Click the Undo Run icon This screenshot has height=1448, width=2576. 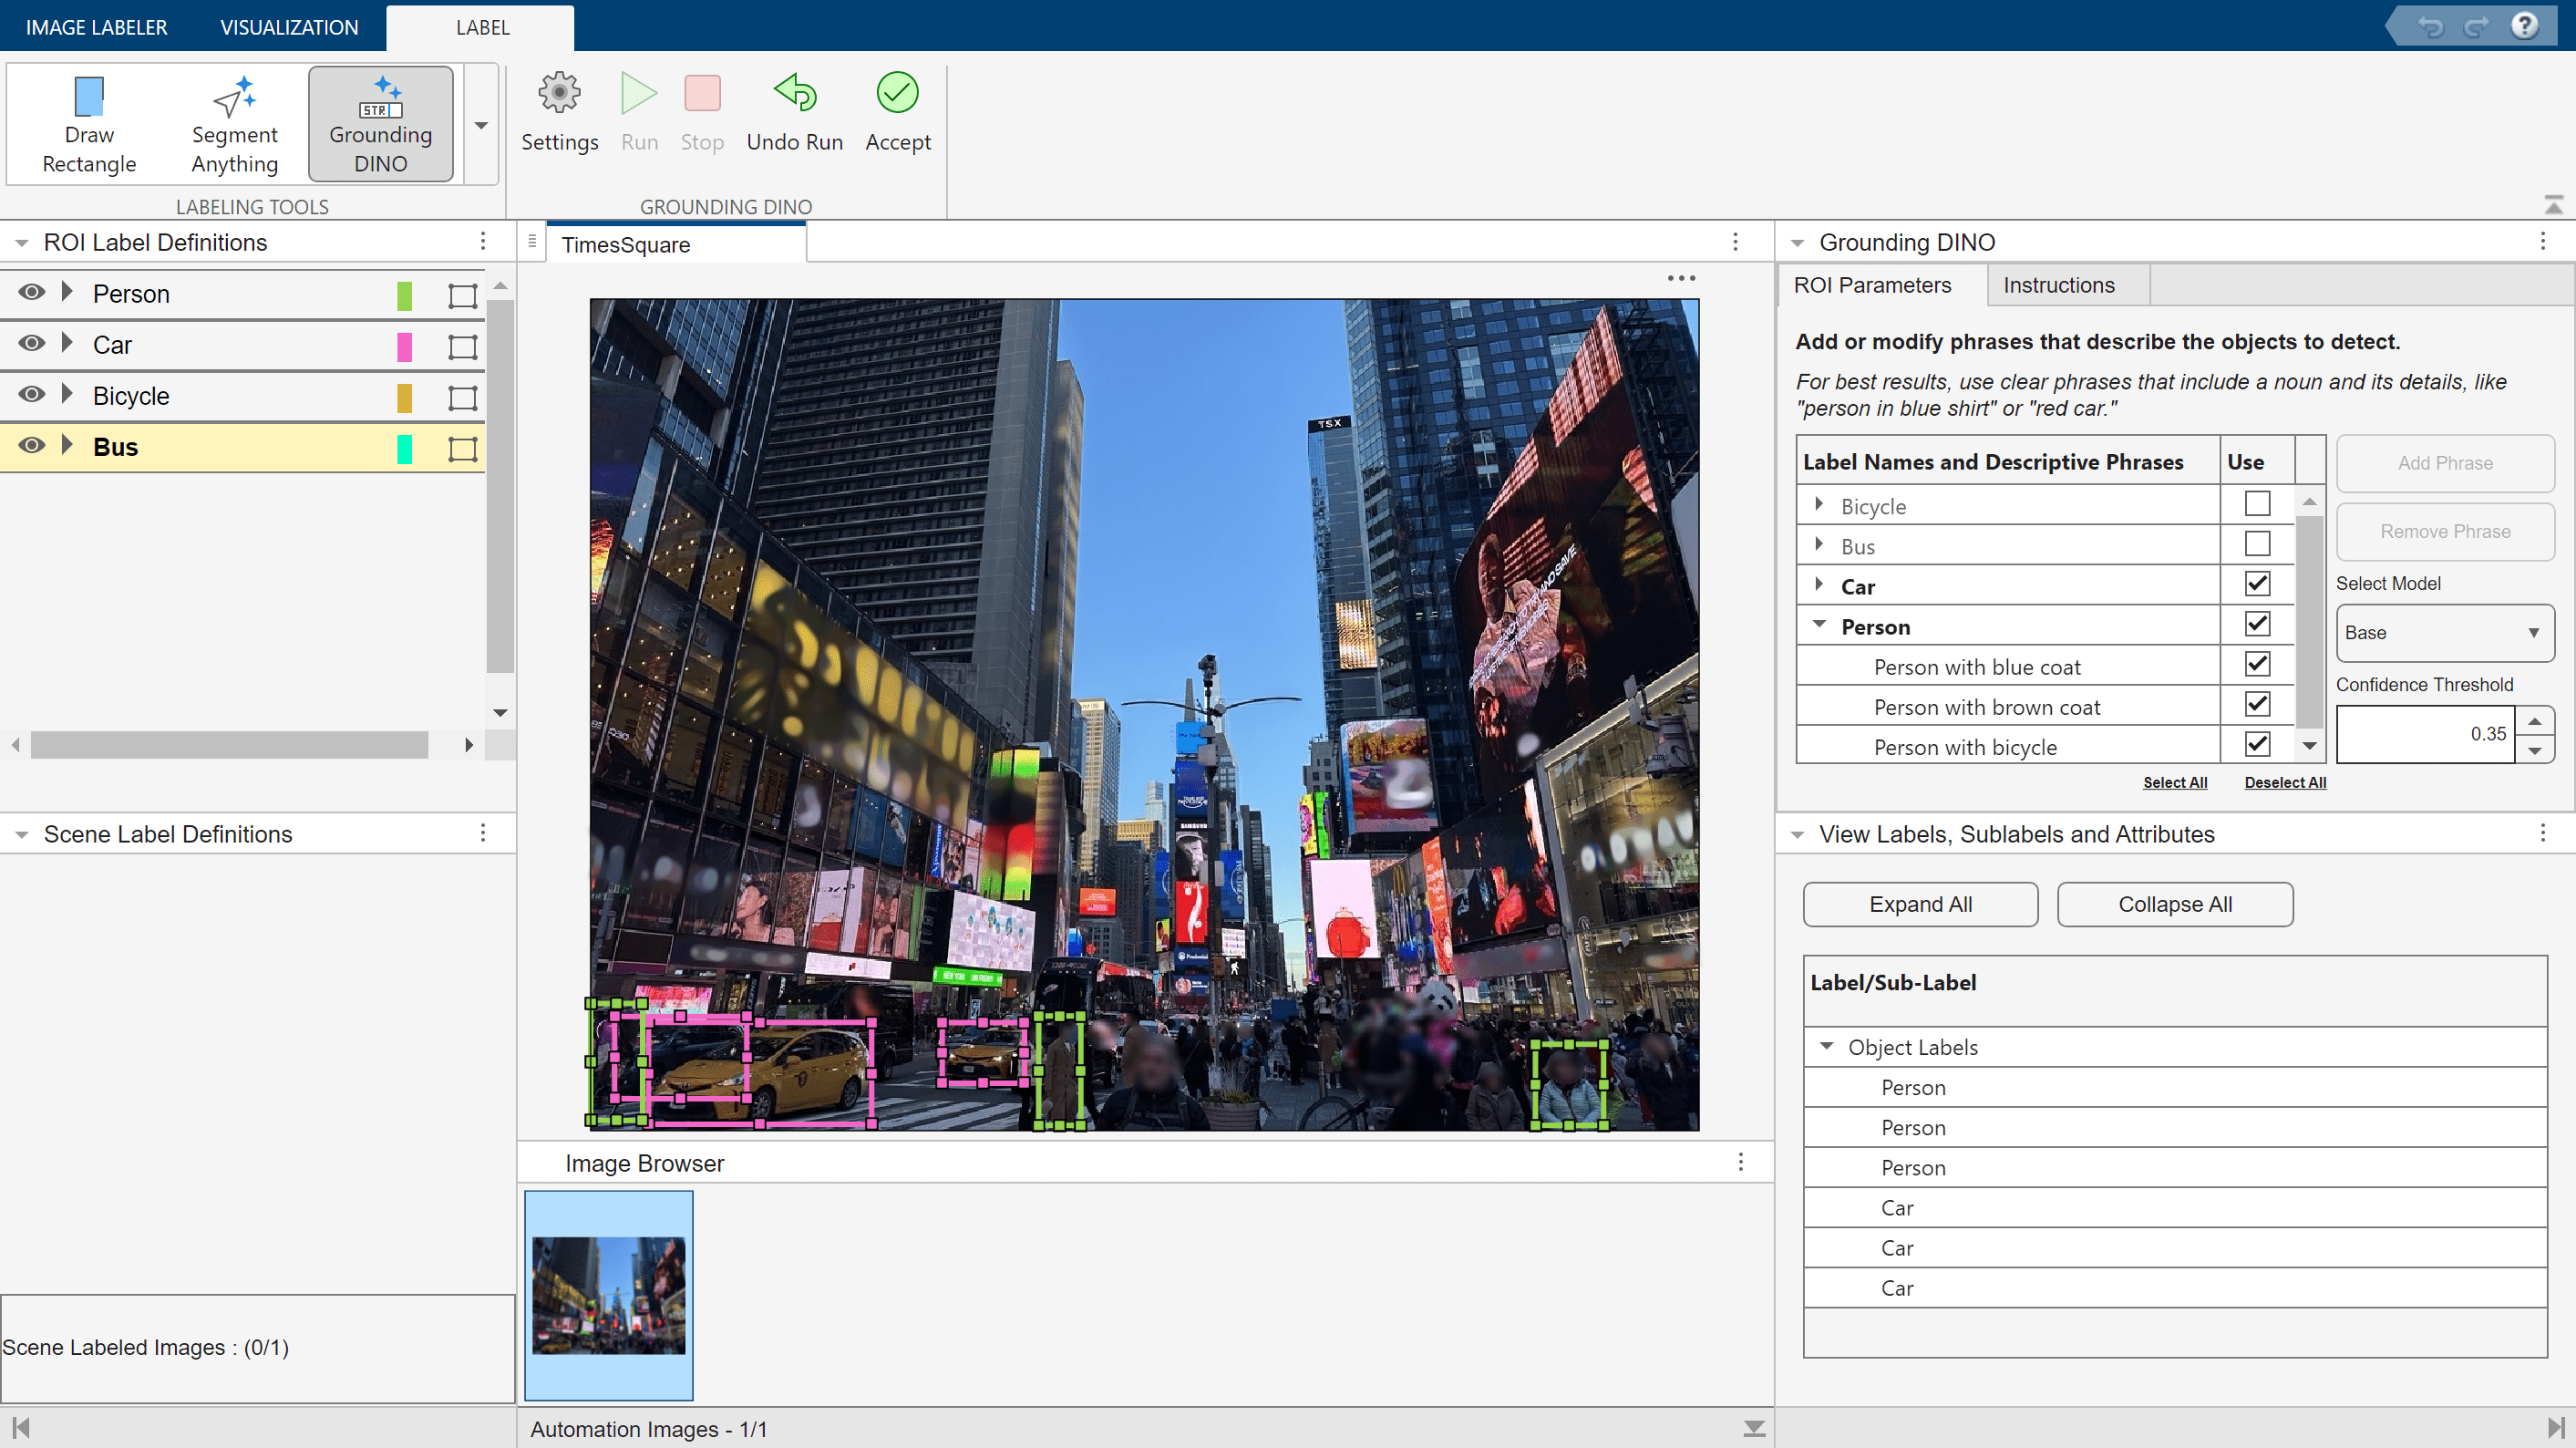pyautogui.click(x=794, y=94)
